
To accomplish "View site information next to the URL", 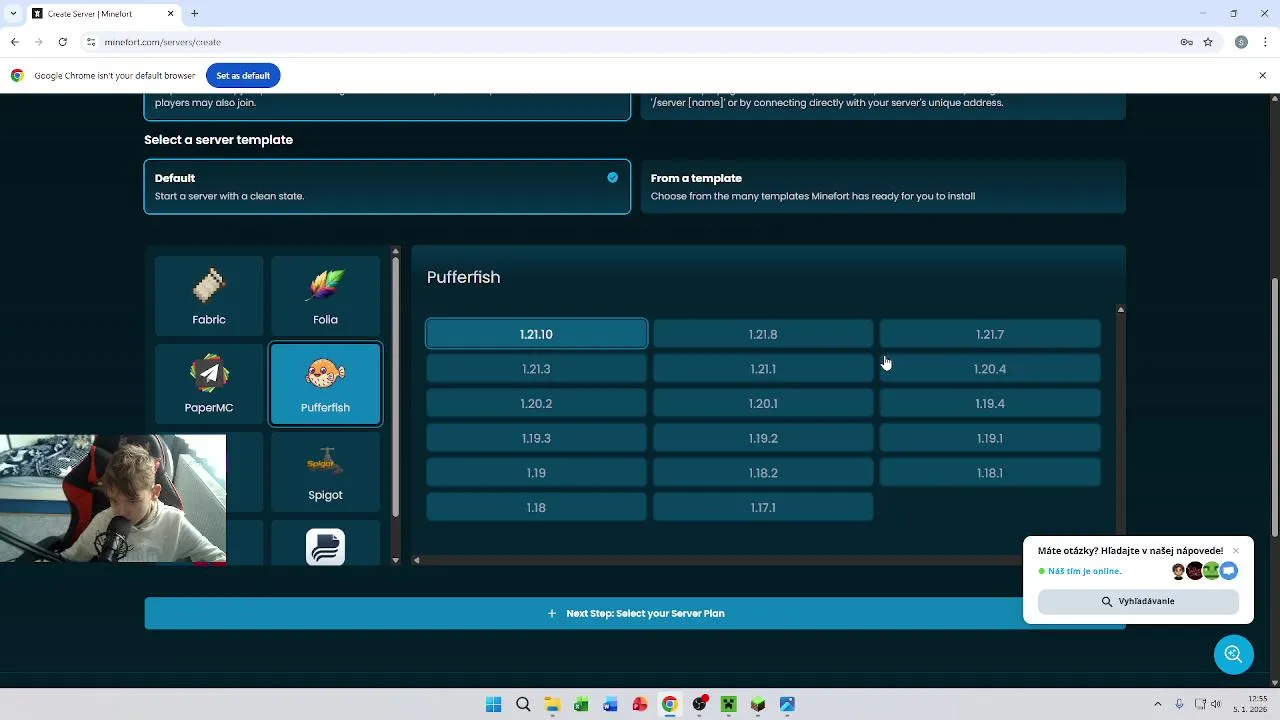I will pyautogui.click(x=90, y=42).
